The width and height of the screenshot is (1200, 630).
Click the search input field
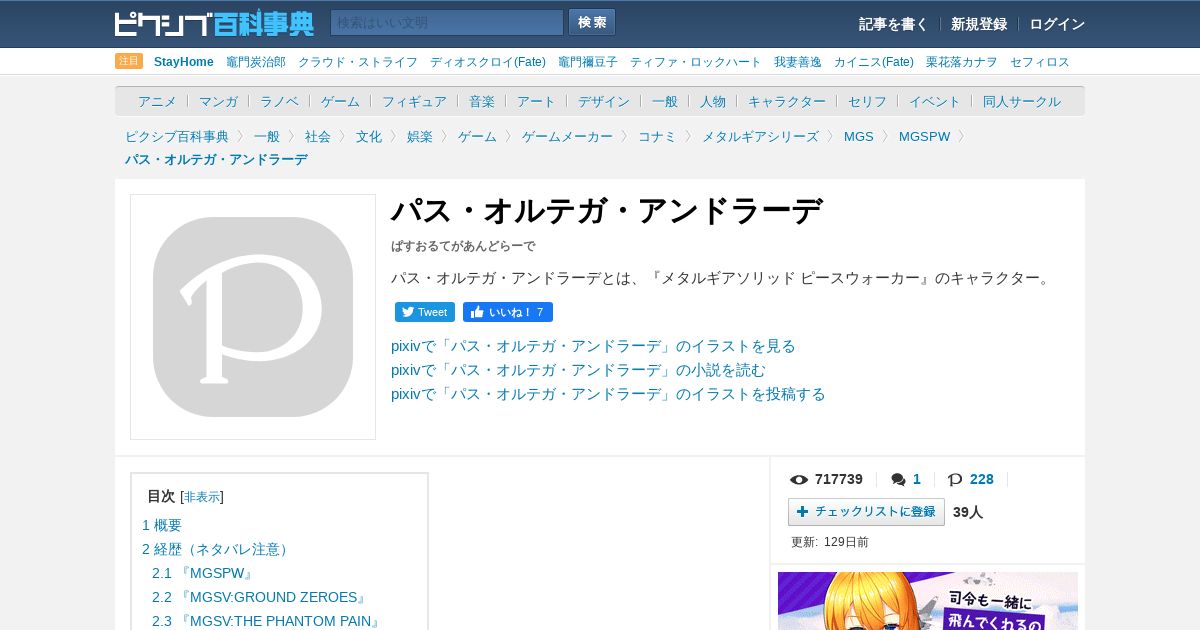(x=447, y=23)
